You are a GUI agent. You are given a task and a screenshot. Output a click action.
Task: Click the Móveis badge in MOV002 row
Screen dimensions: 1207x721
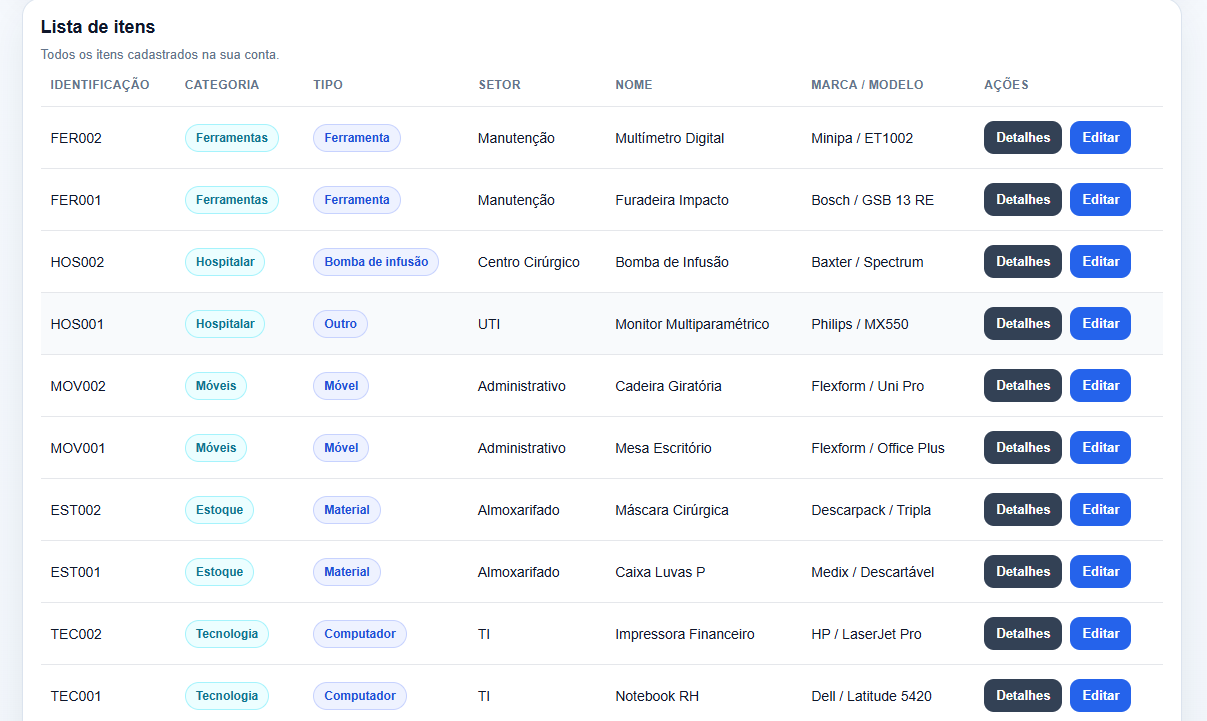[x=216, y=386]
